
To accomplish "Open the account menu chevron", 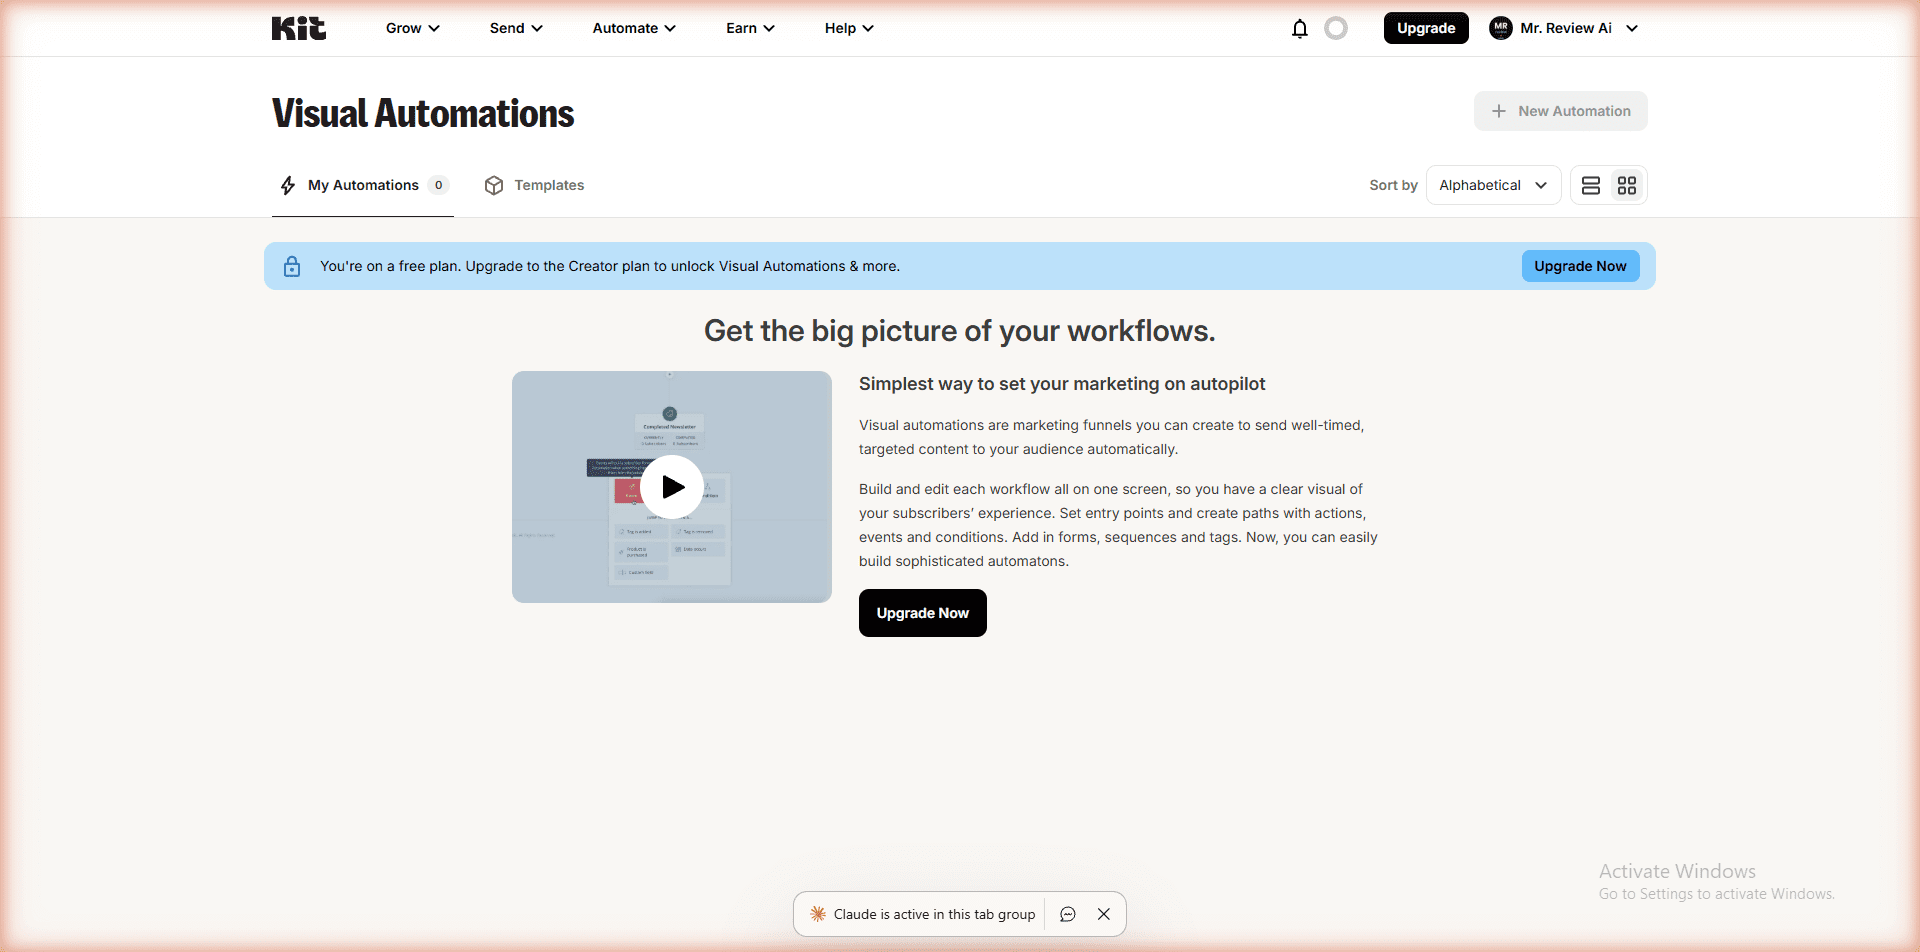I will coord(1632,28).
